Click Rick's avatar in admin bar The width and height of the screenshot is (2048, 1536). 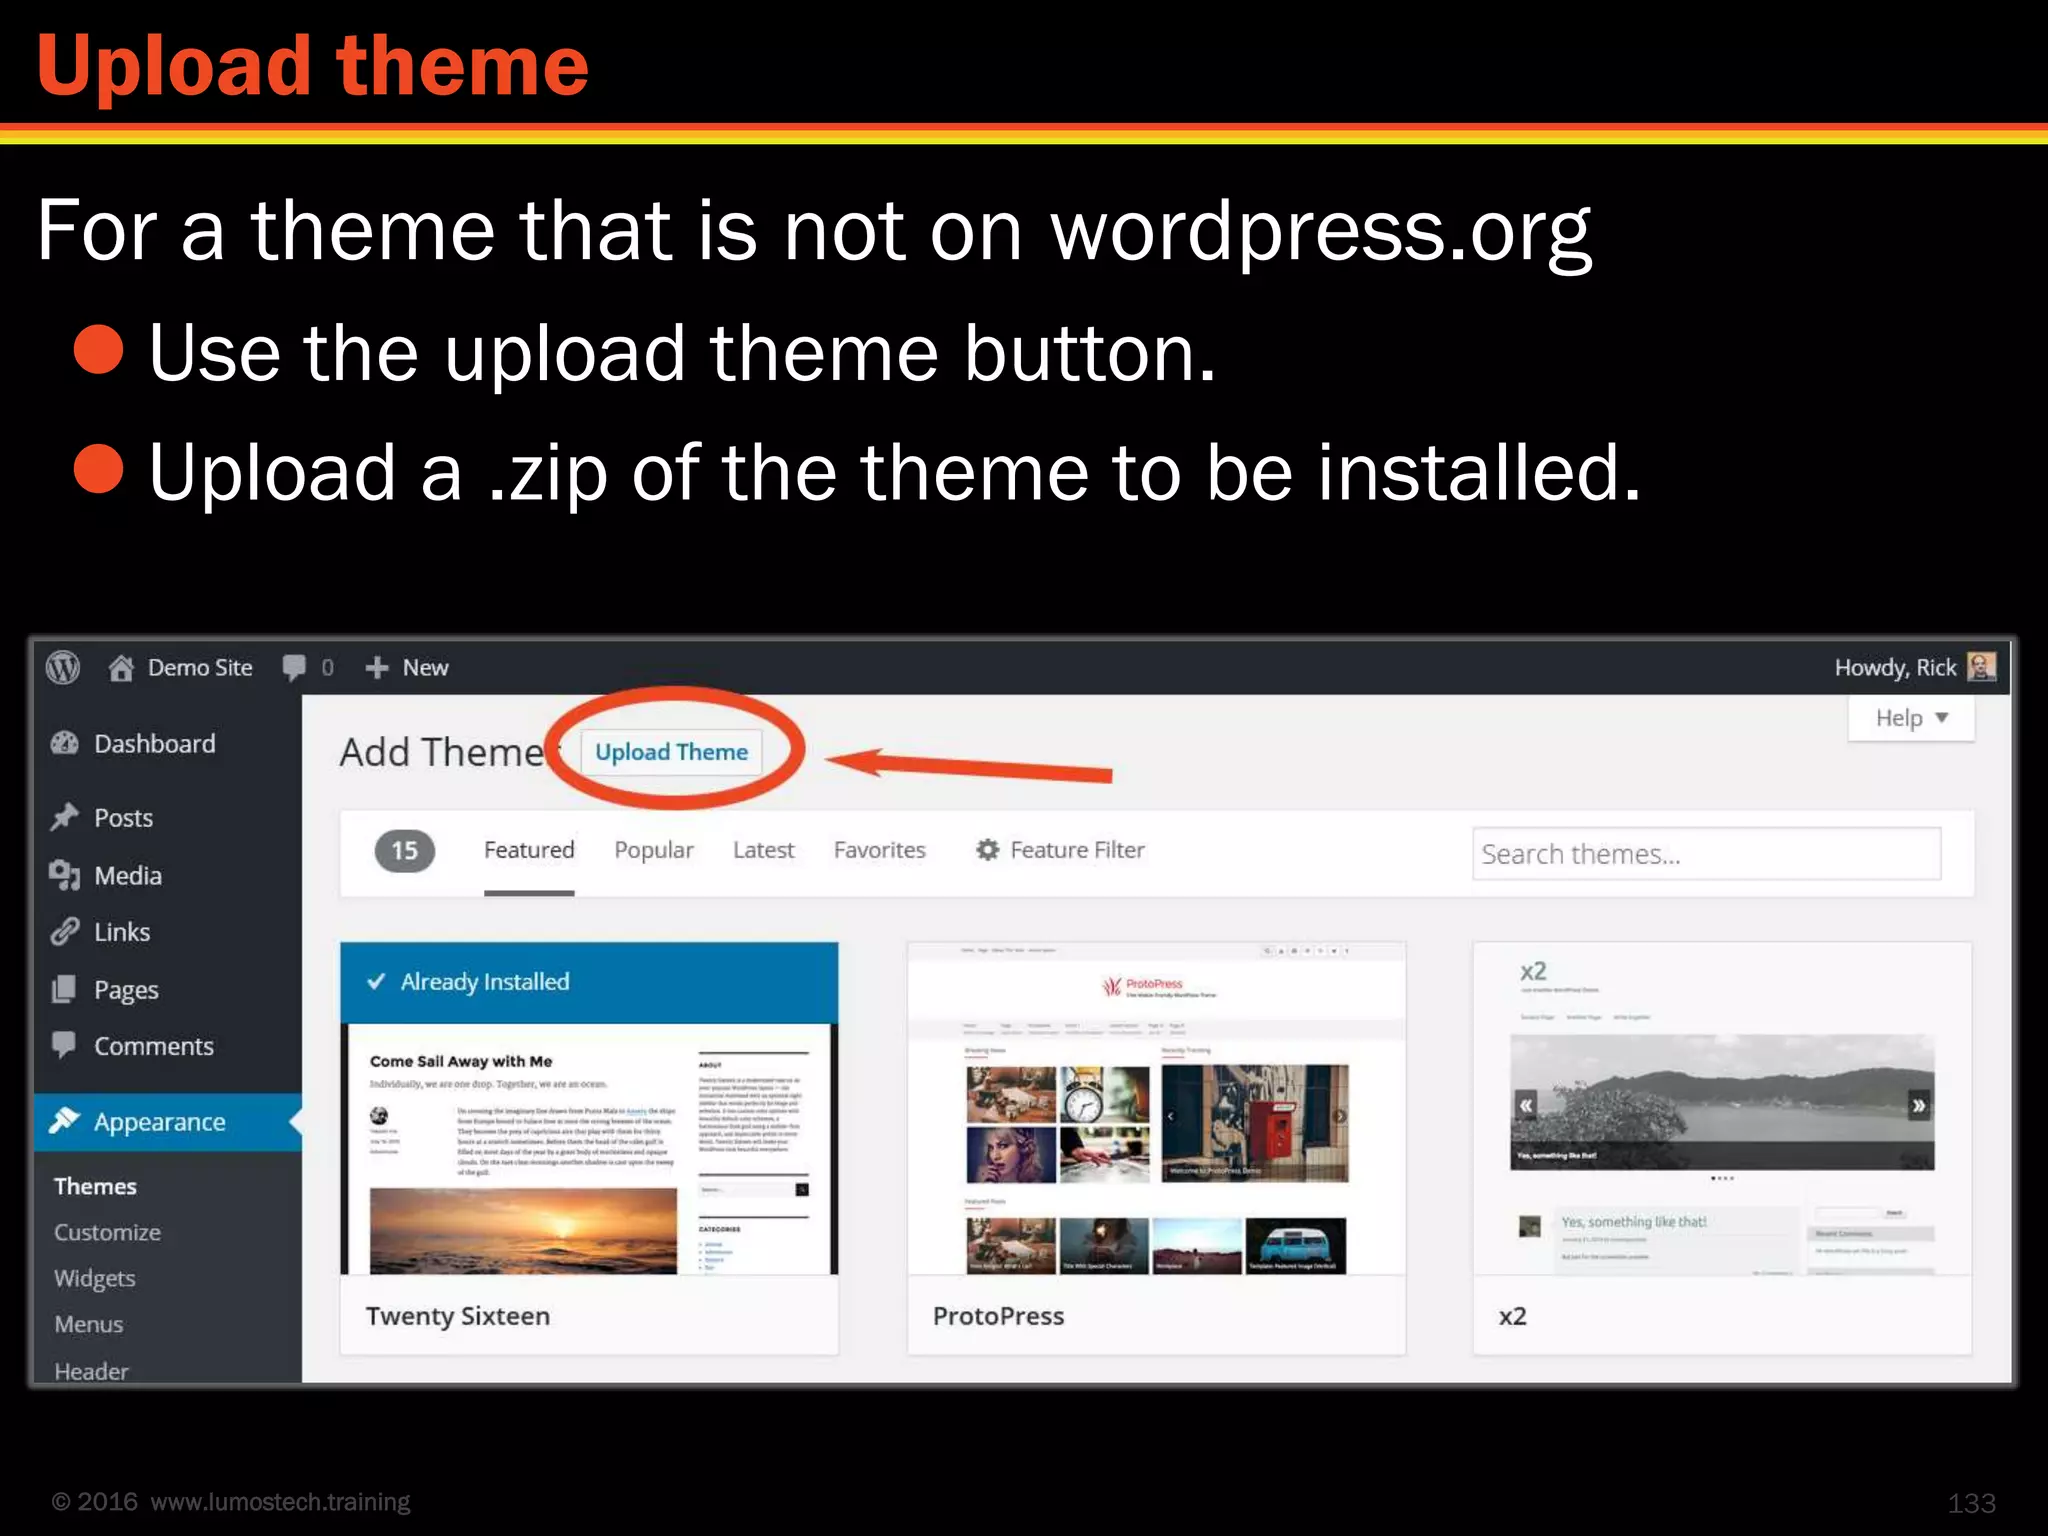coord(1981,666)
